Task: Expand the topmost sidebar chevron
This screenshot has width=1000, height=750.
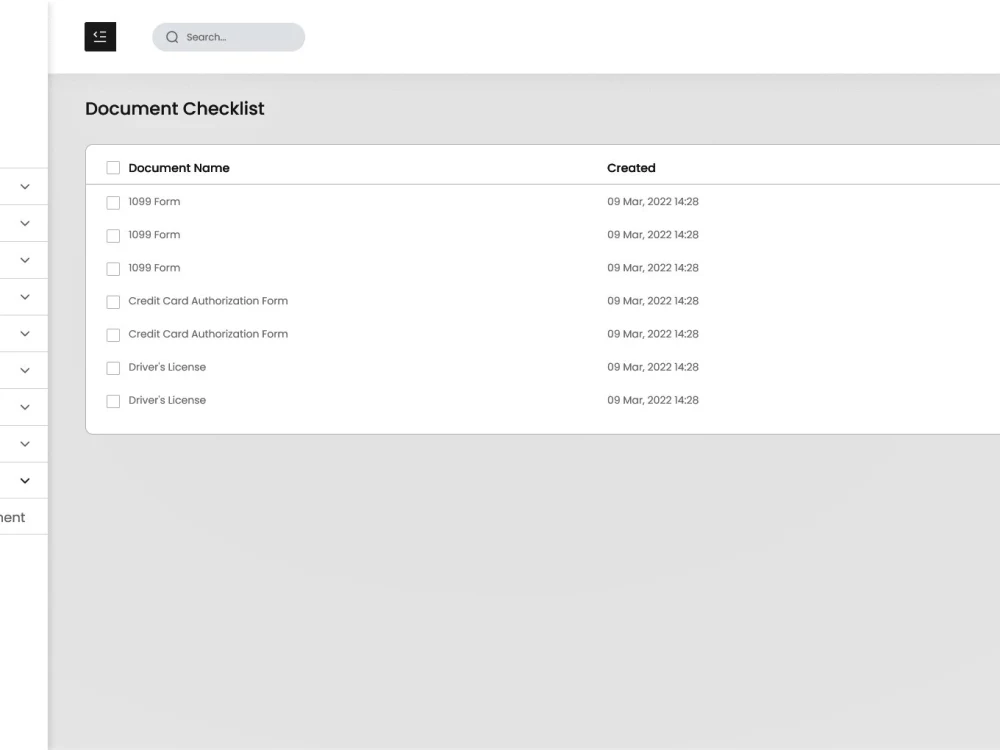Action: 25,187
